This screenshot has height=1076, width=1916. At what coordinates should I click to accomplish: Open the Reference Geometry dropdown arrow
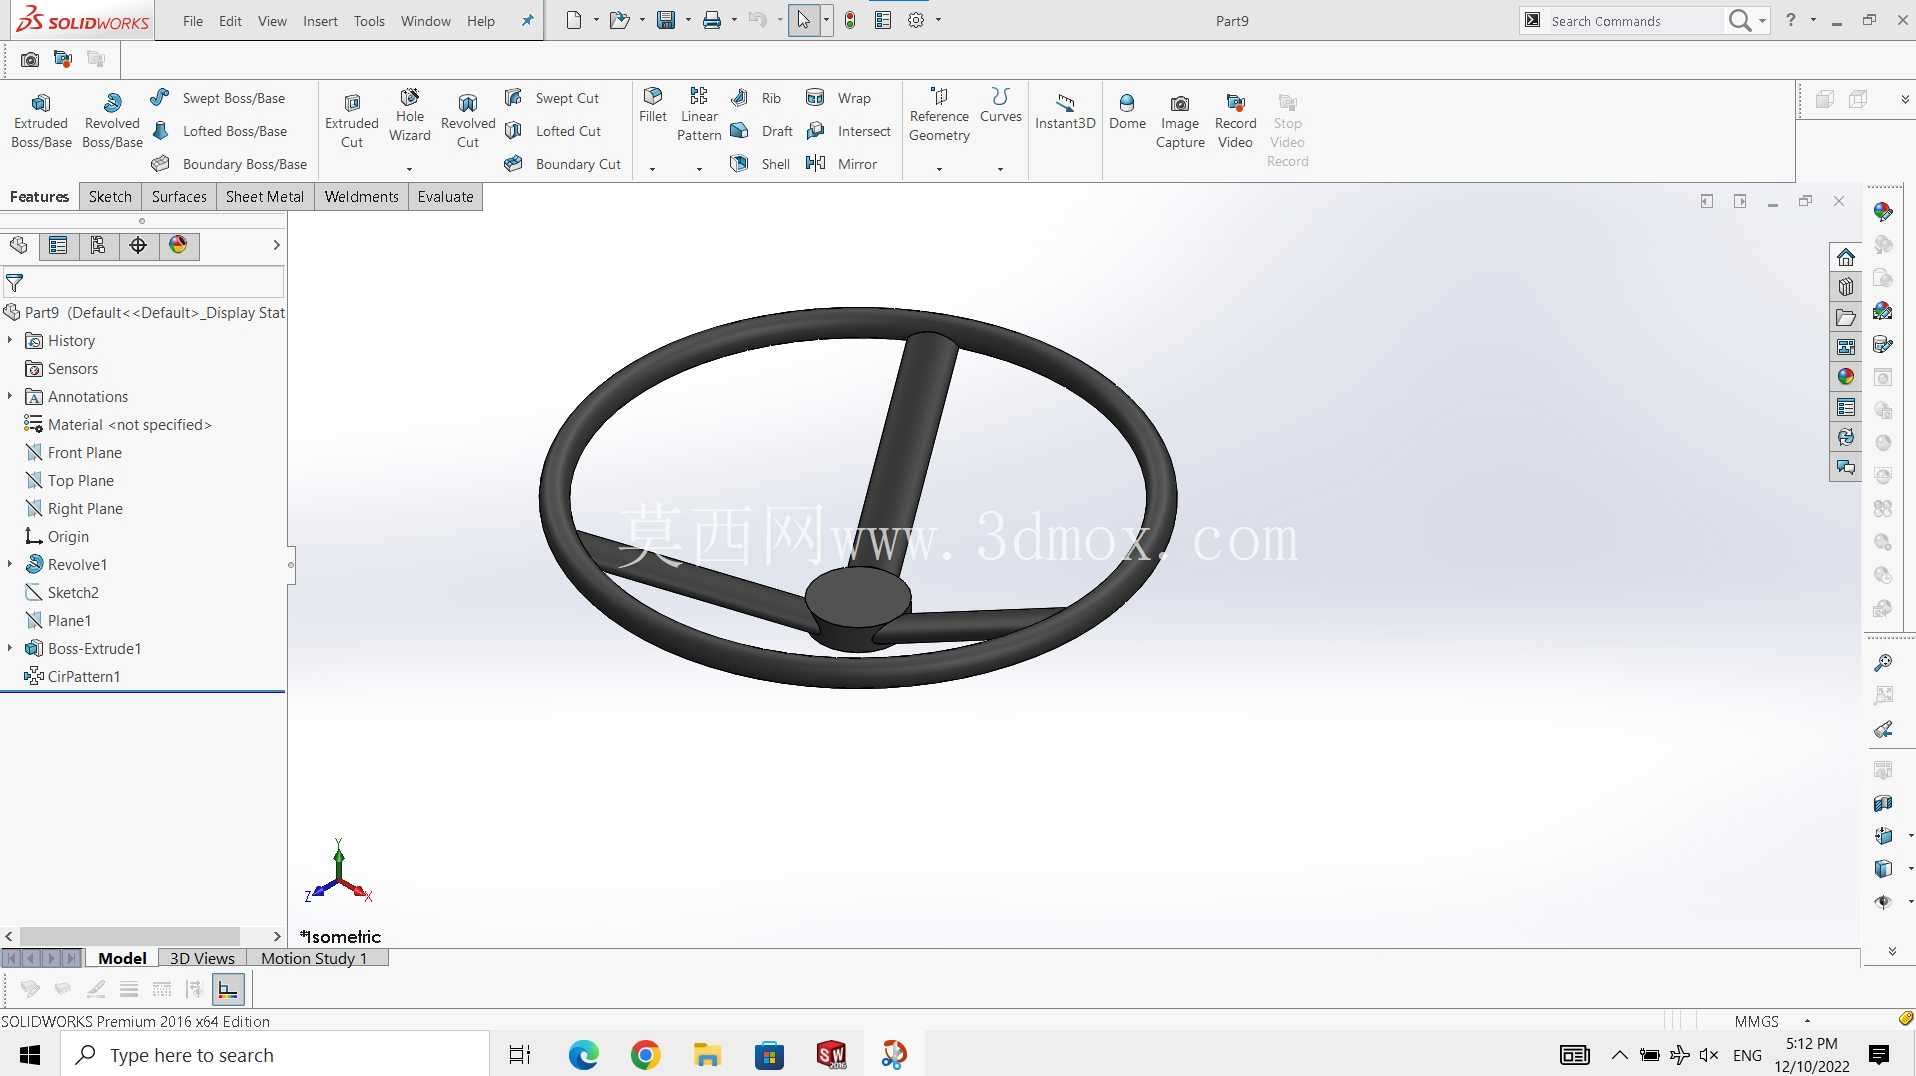[x=939, y=169]
